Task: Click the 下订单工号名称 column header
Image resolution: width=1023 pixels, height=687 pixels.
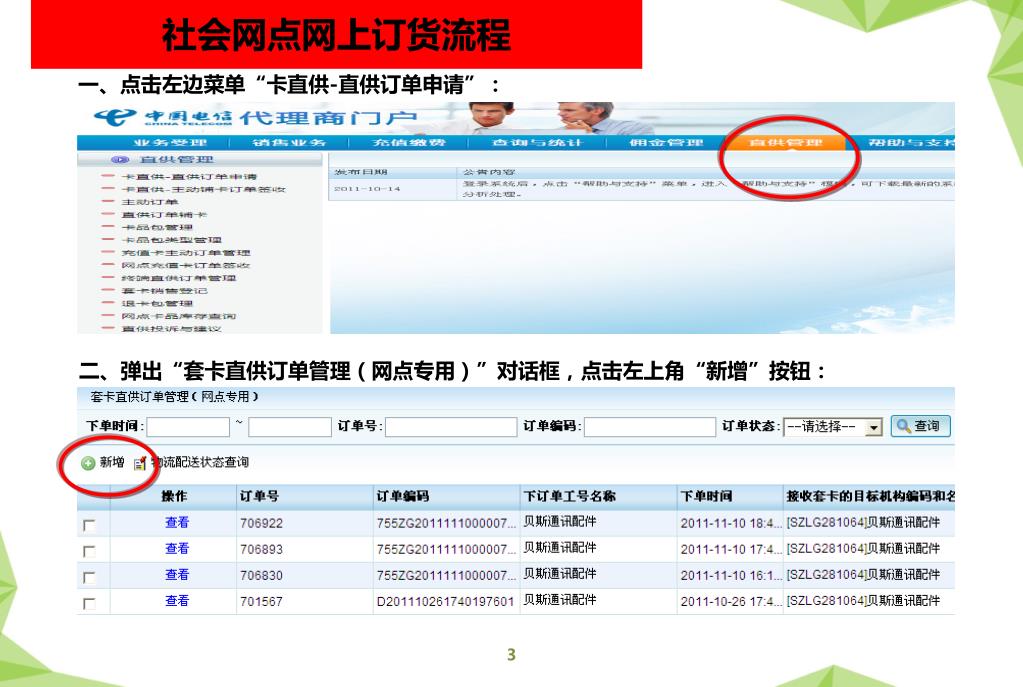Action: pos(570,496)
